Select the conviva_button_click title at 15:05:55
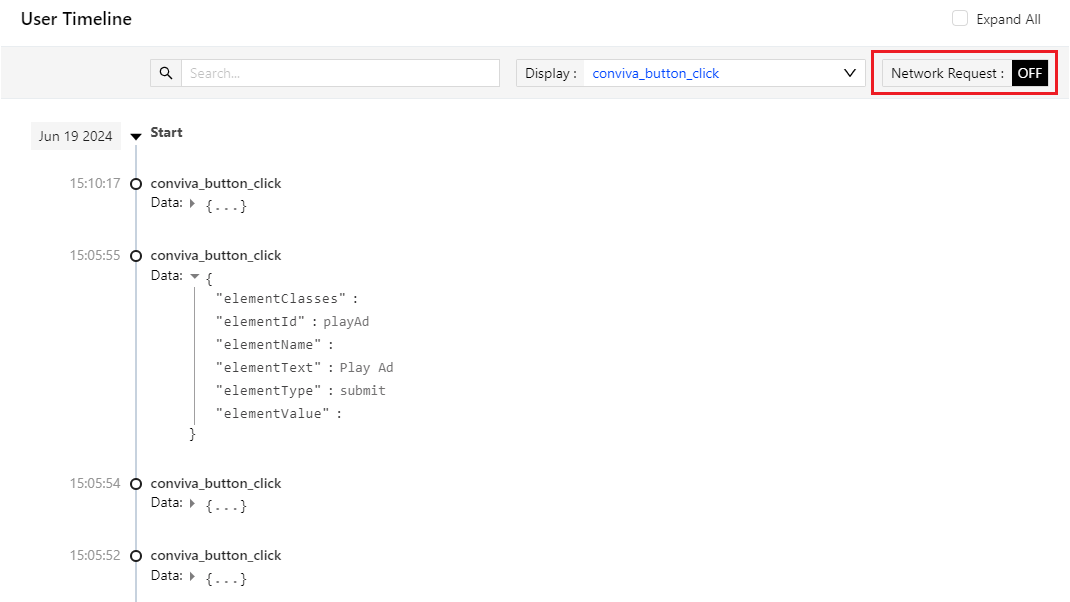Viewport: 1070px width, 602px height. (215, 256)
